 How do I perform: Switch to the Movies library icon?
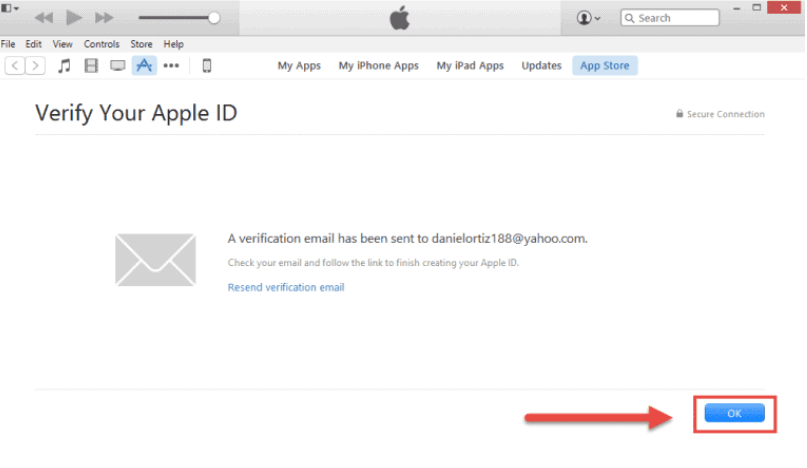(x=91, y=66)
